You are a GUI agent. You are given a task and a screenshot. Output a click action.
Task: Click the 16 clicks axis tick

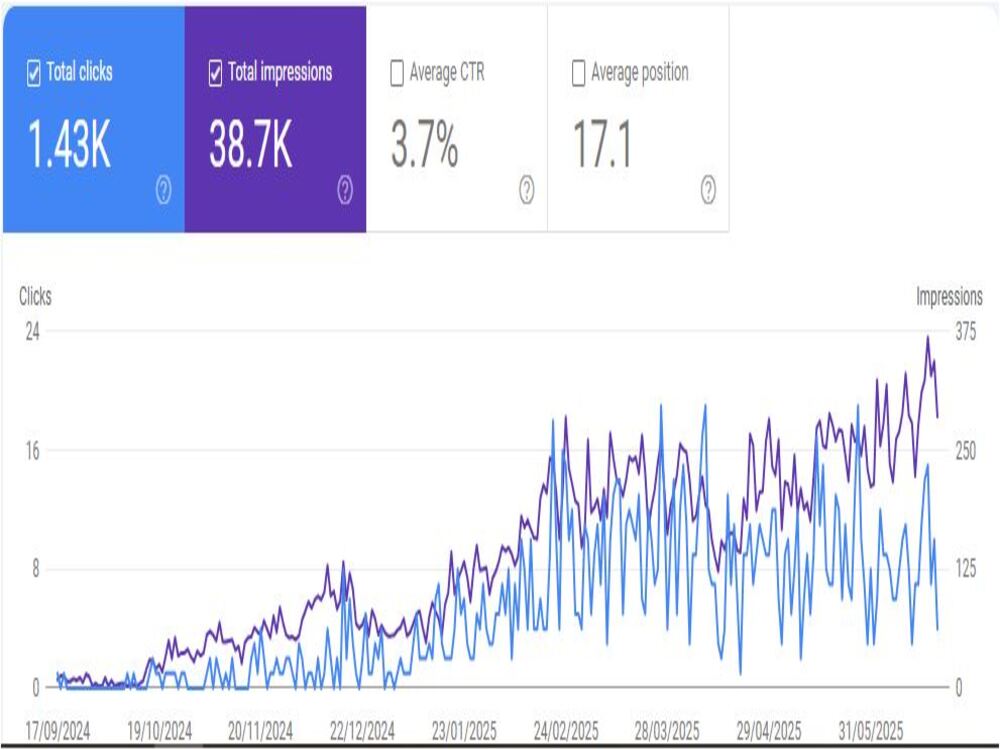coord(33,451)
